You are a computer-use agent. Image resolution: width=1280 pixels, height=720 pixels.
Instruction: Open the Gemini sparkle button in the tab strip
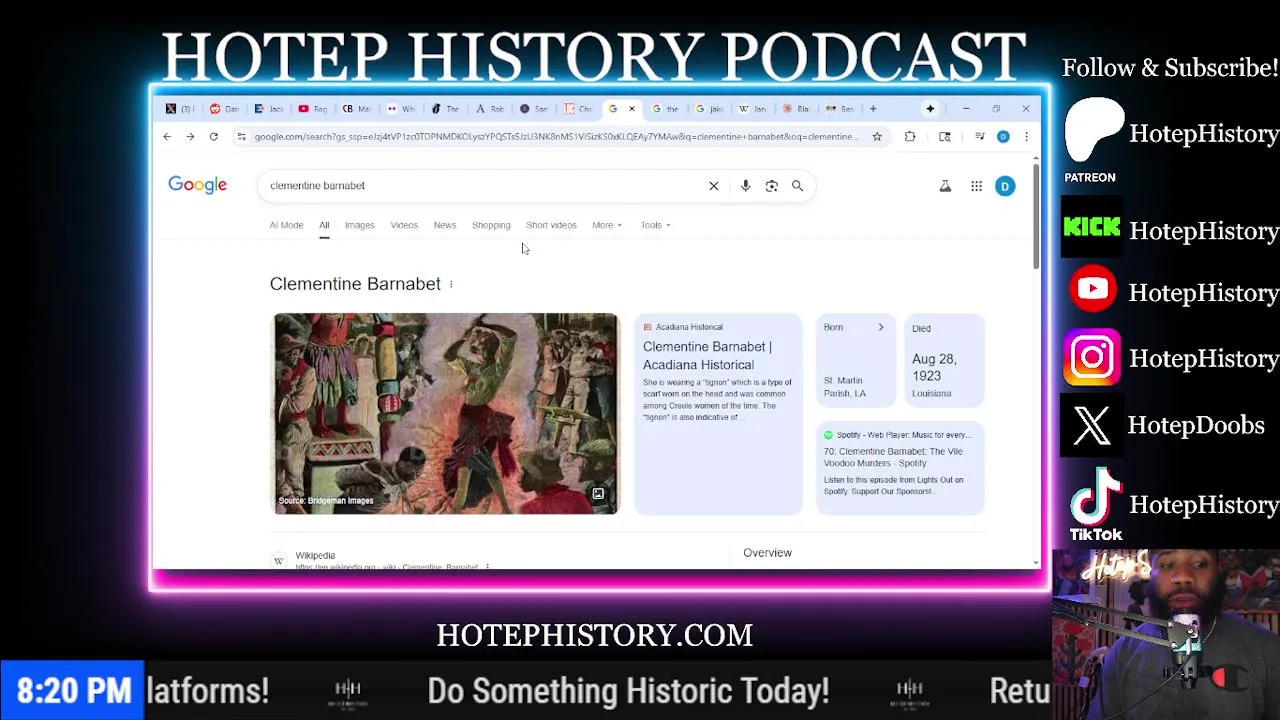click(x=930, y=109)
